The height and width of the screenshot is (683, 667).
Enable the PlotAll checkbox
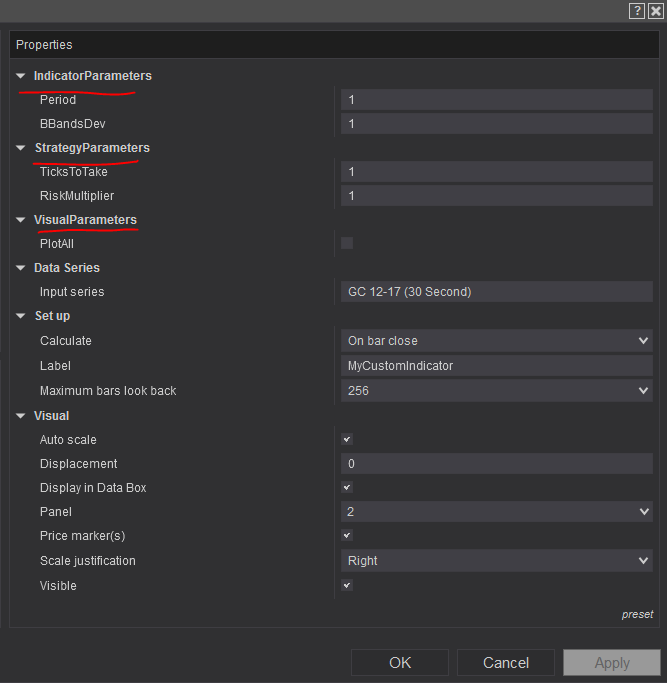tap(347, 243)
